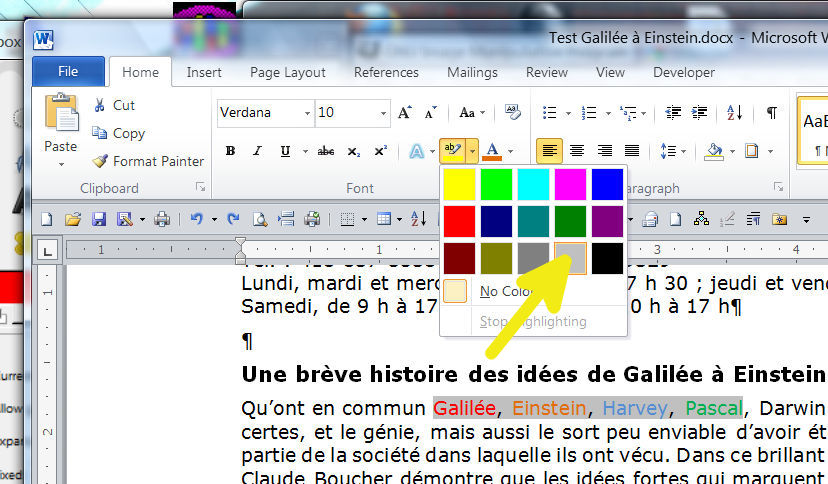The image size is (828, 484).
Task: Insert a numbered list
Action: [589, 112]
